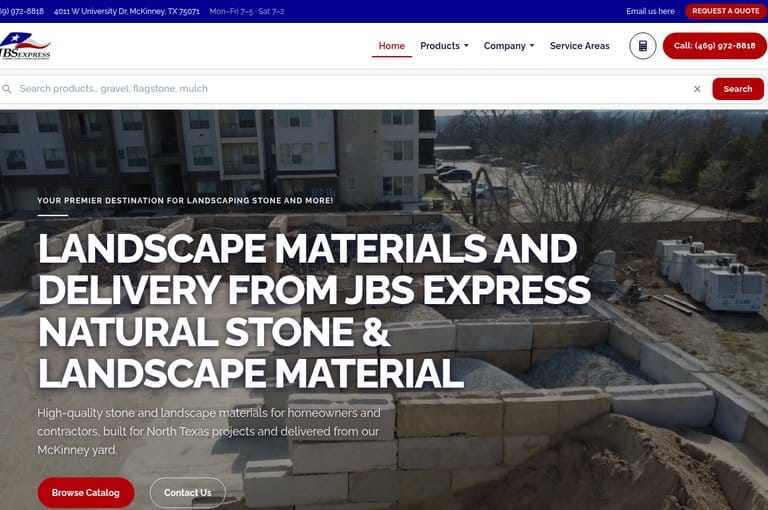The image size is (768, 510).
Task: Click the magnifier icon in search bar
Action: click(x=7, y=89)
